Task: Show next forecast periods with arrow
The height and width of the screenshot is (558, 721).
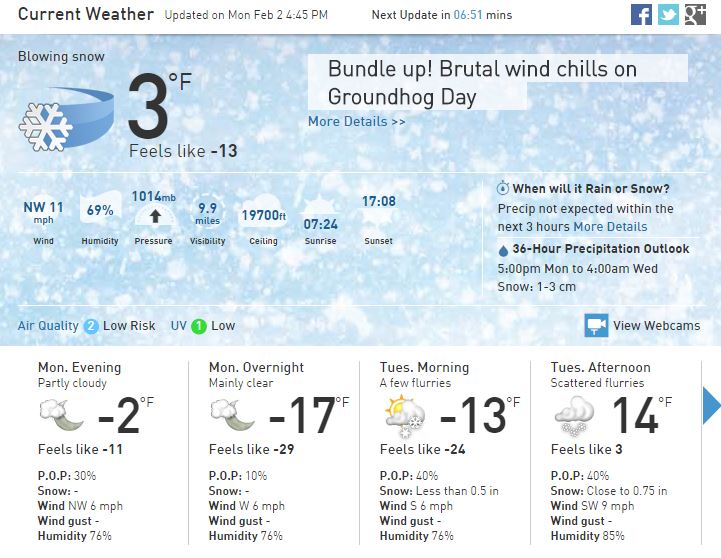Action: [711, 406]
